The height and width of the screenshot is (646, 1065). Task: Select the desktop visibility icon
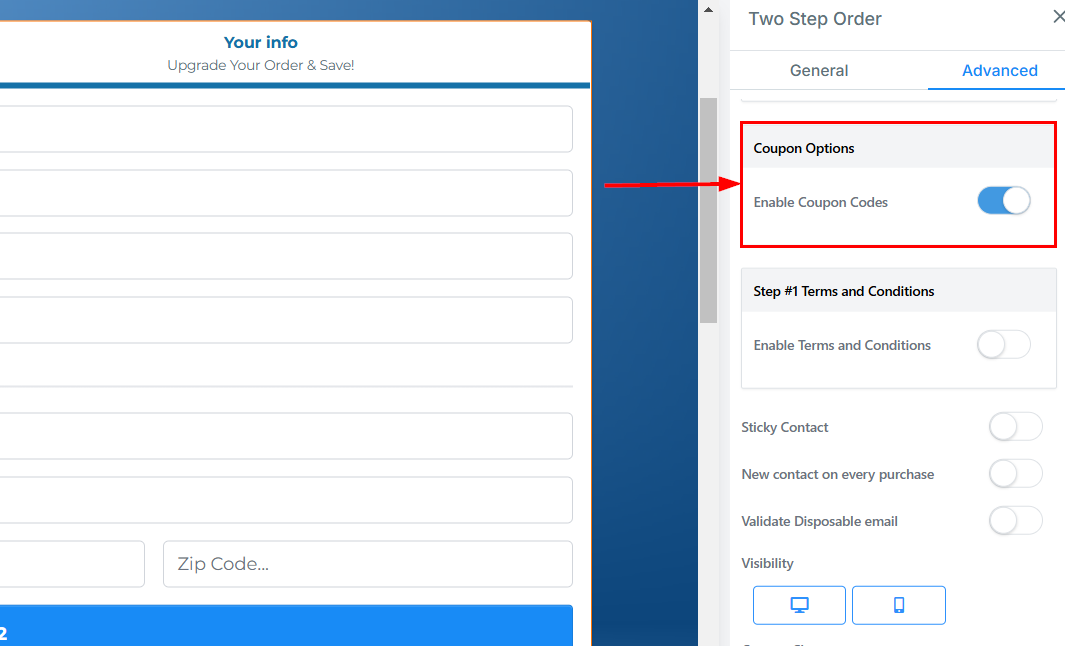(799, 605)
